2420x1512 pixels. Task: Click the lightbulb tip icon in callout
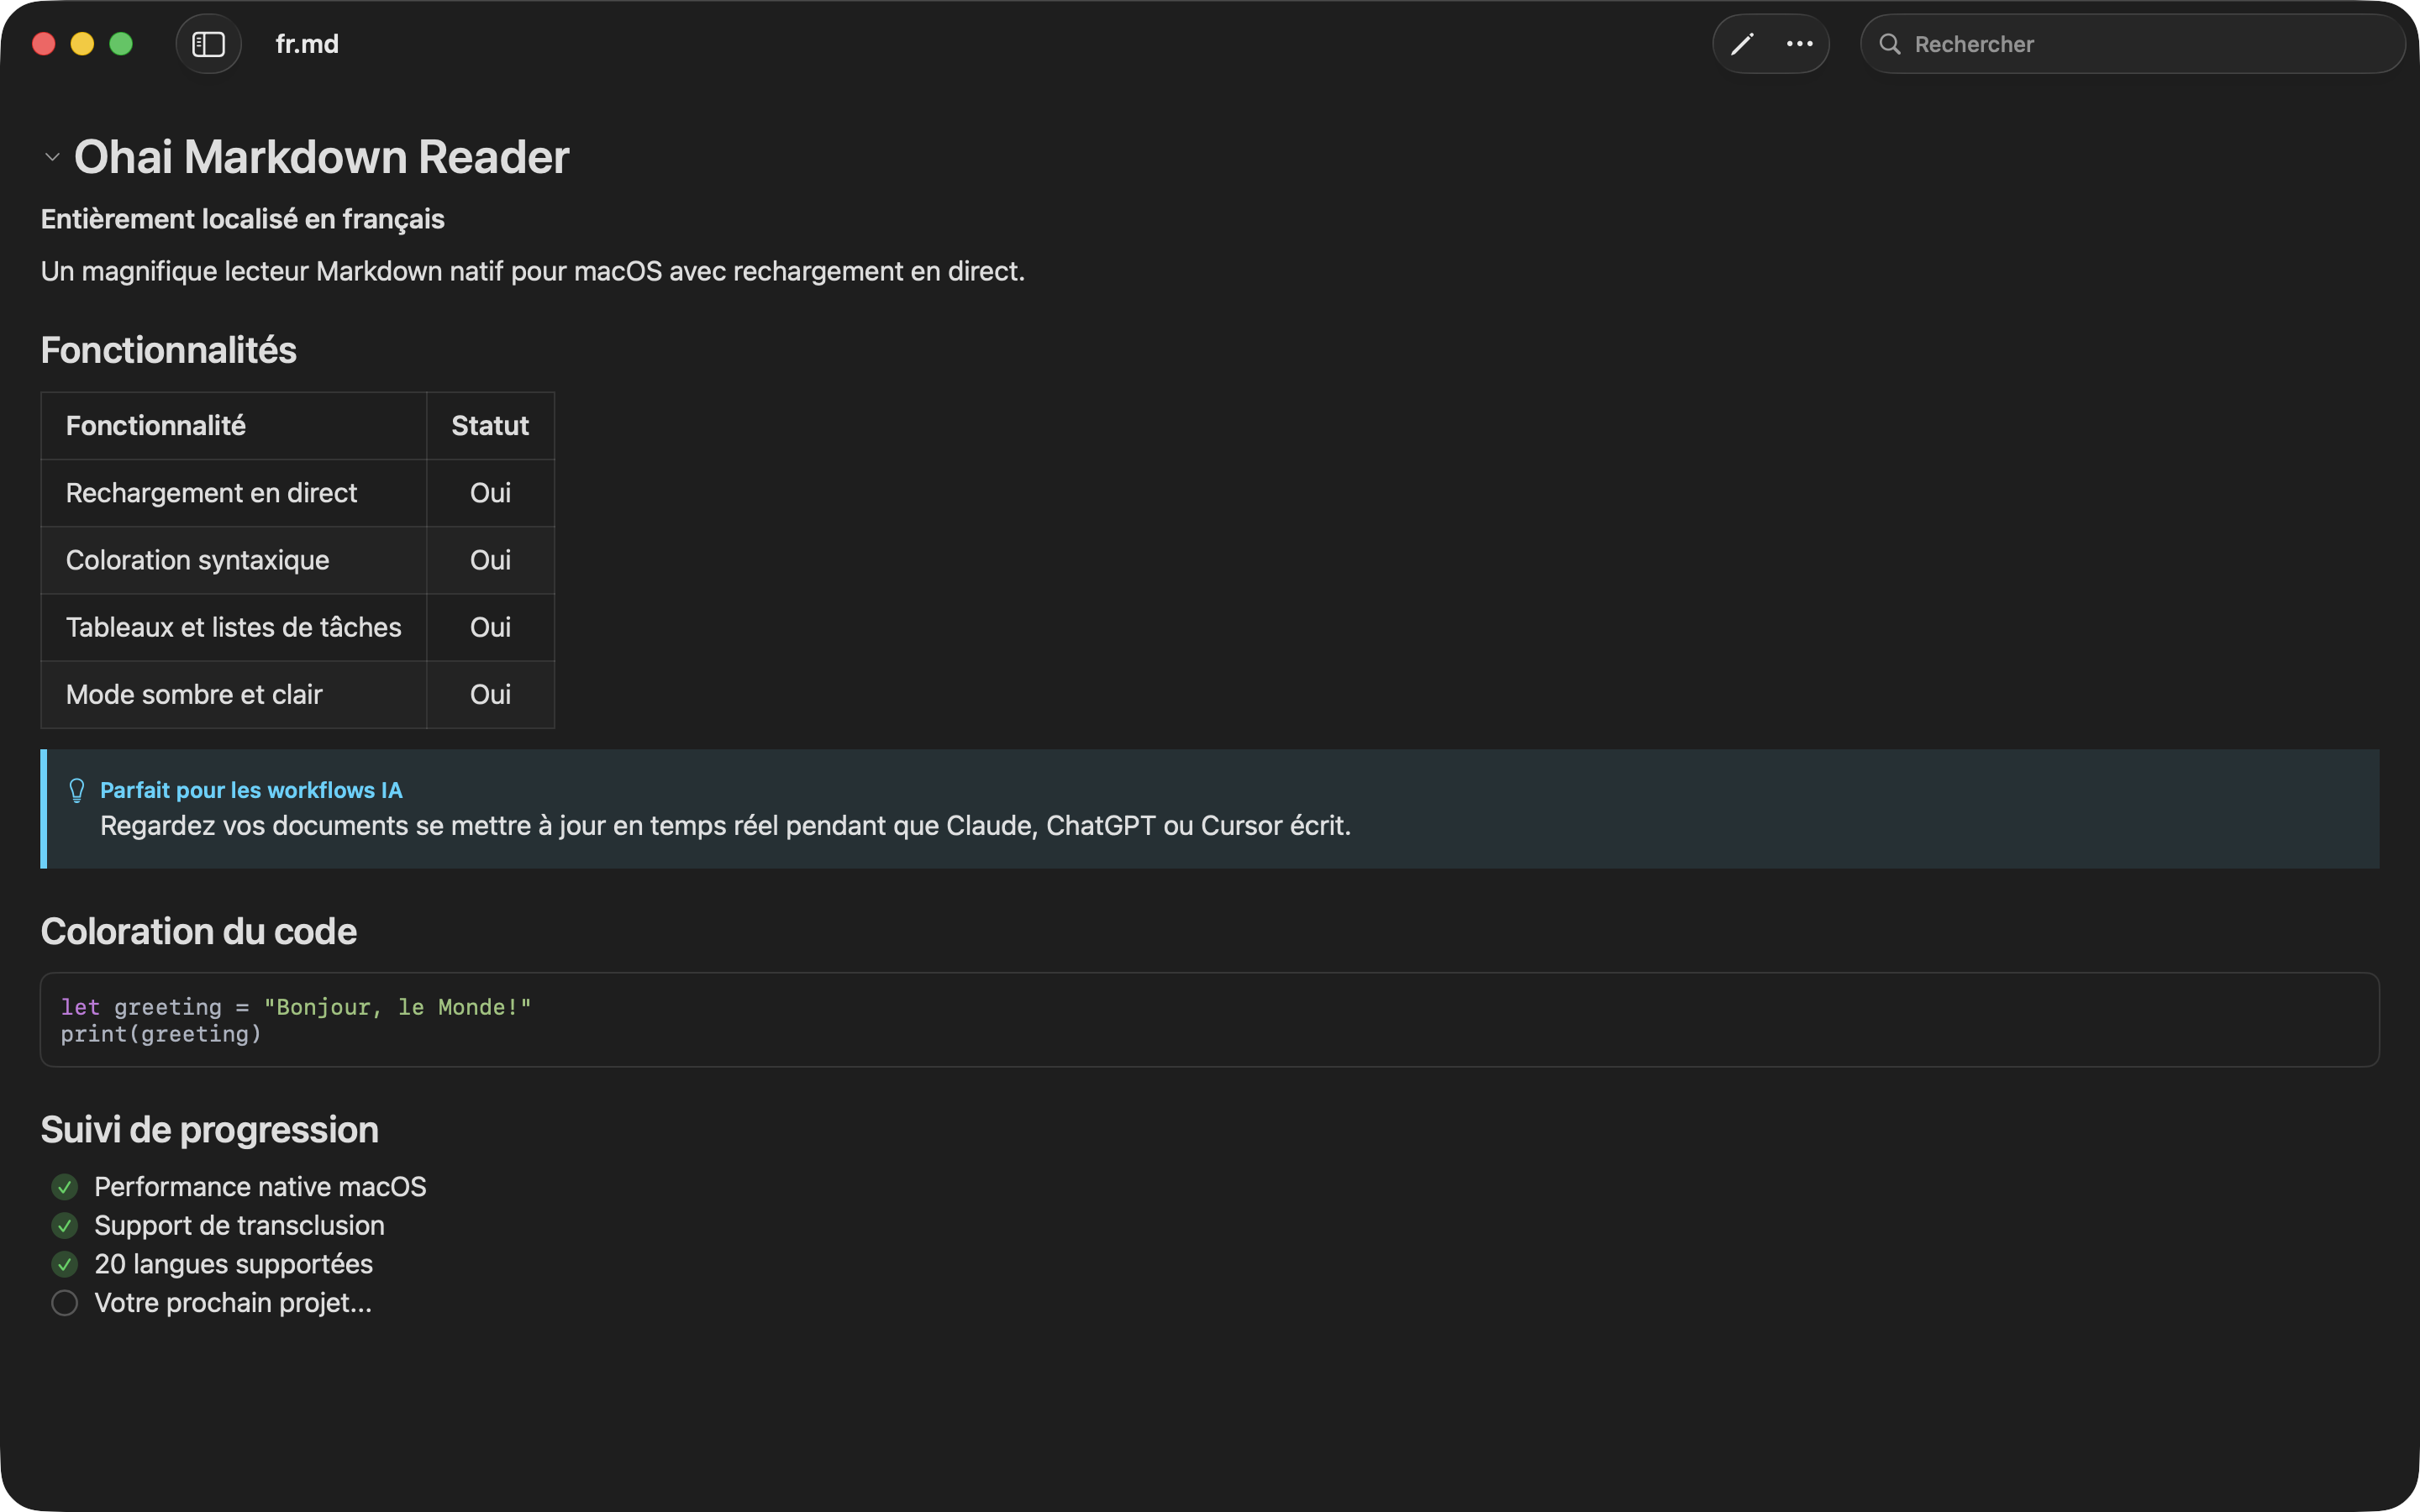77,790
